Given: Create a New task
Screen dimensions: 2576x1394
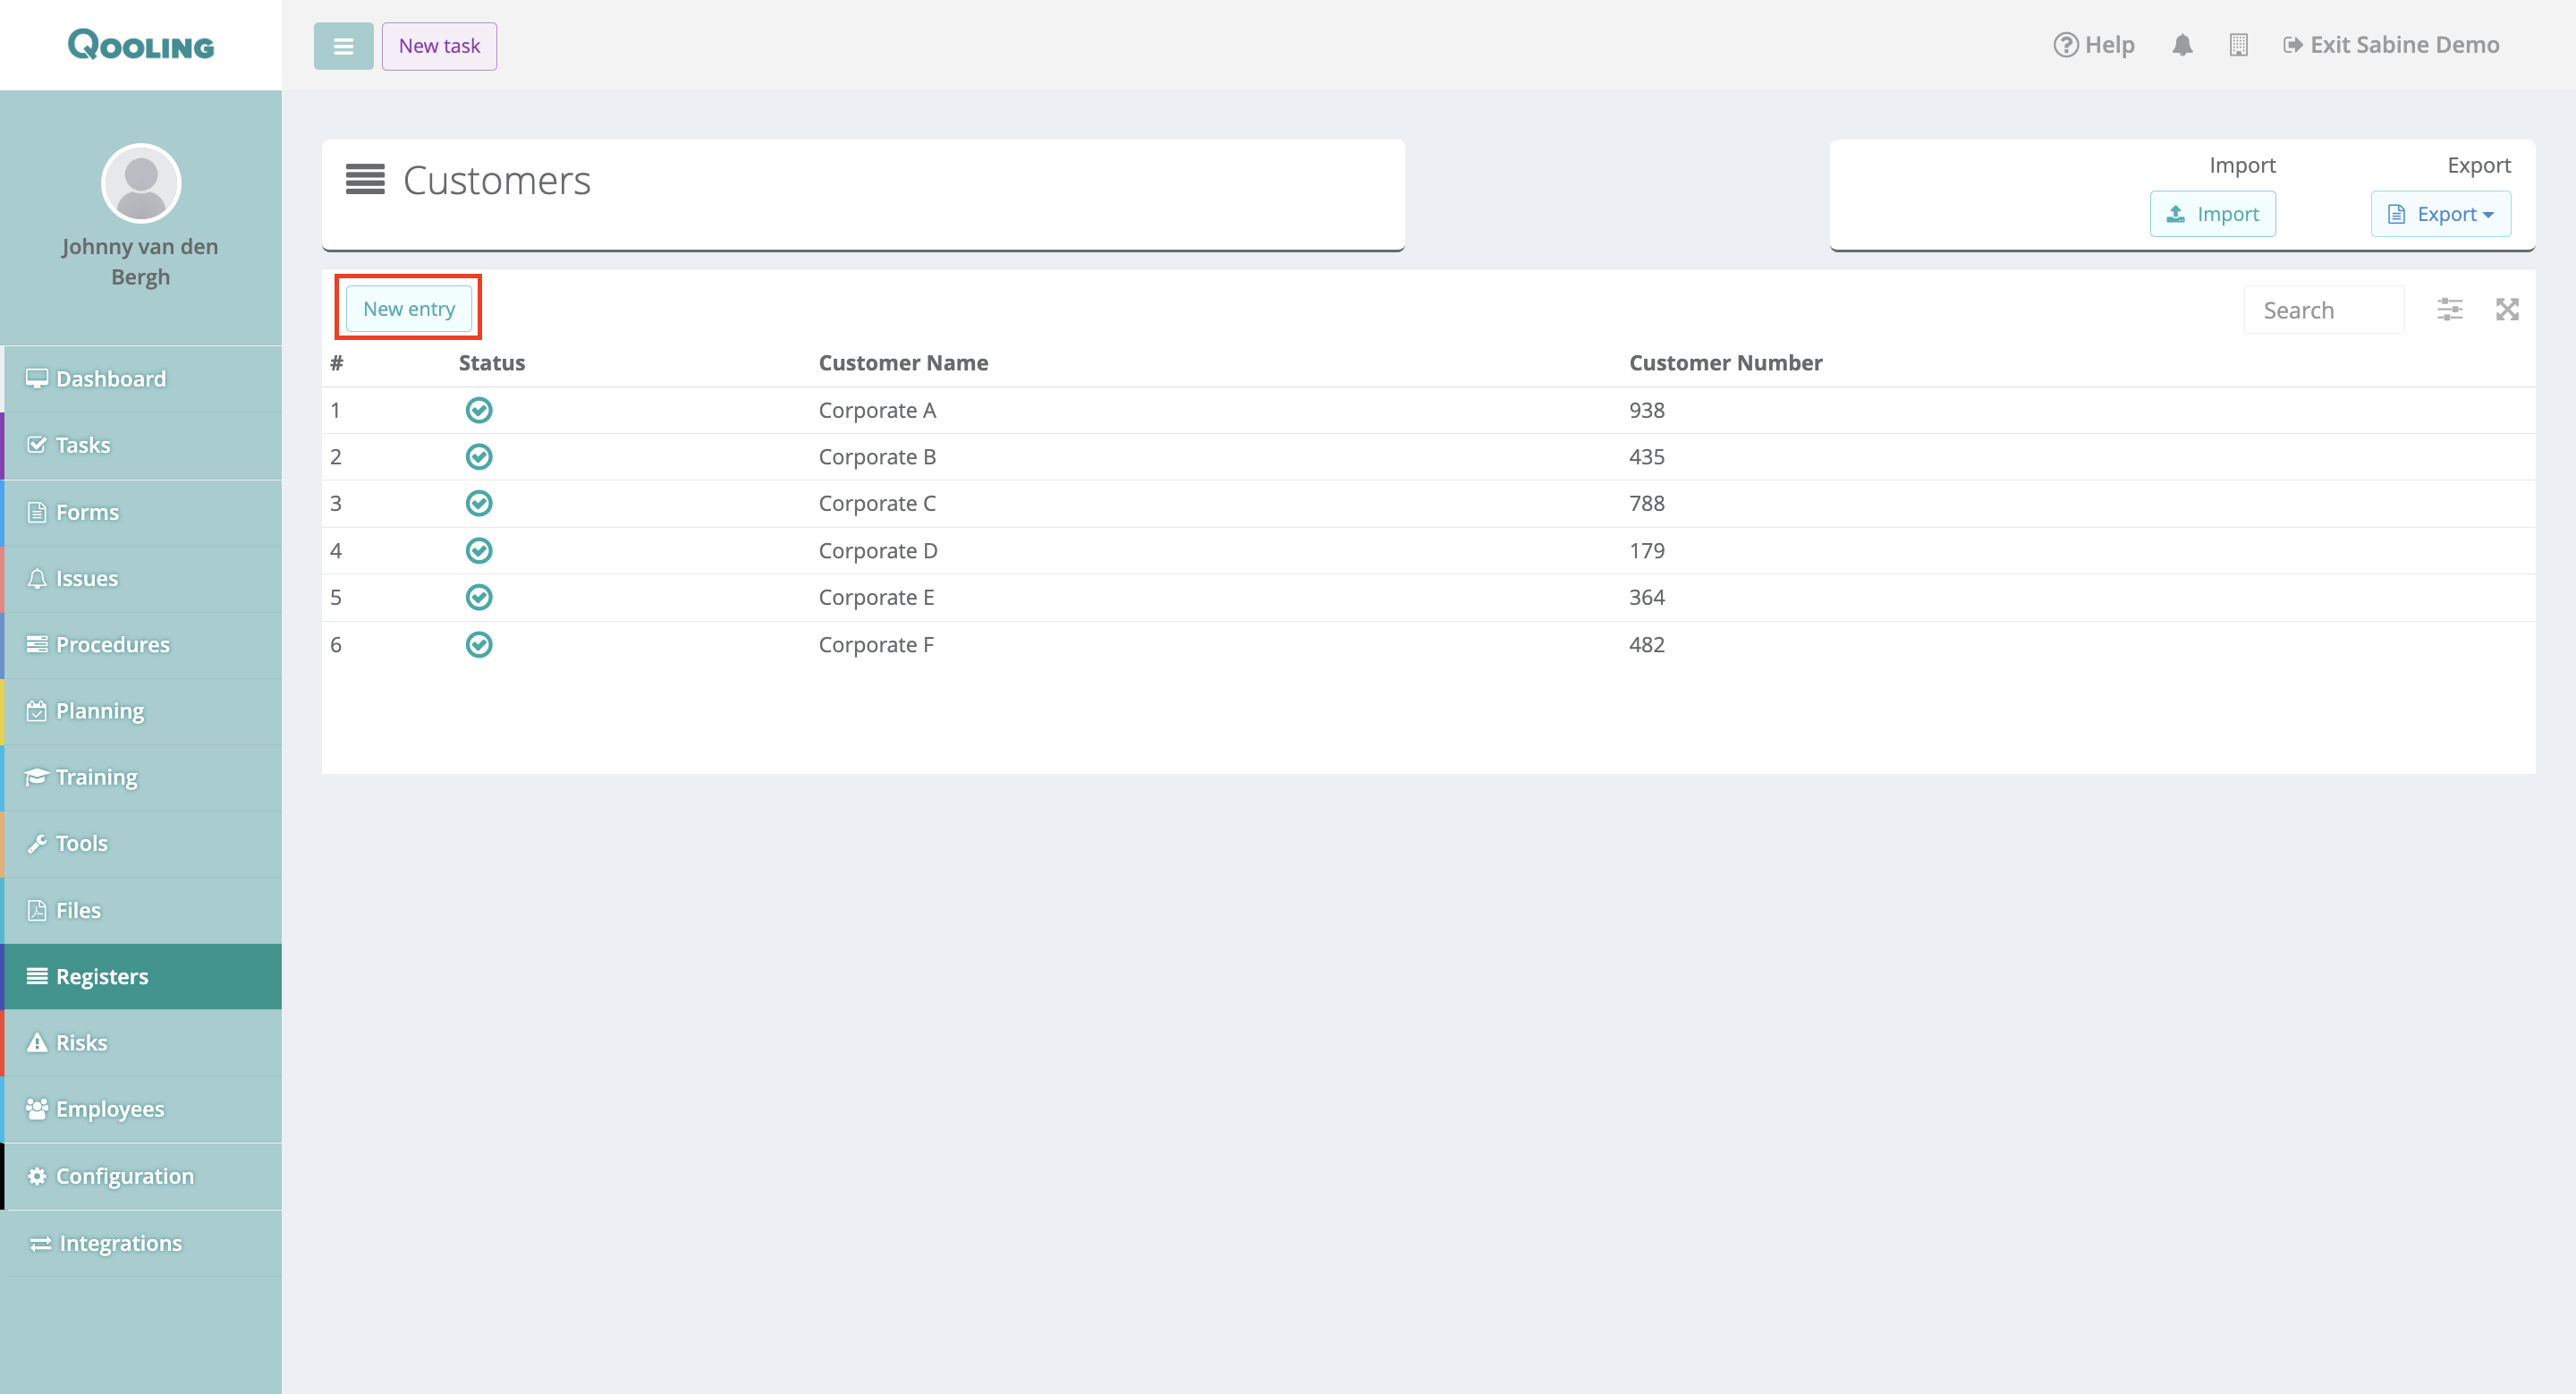Looking at the screenshot, I should point(439,46).
